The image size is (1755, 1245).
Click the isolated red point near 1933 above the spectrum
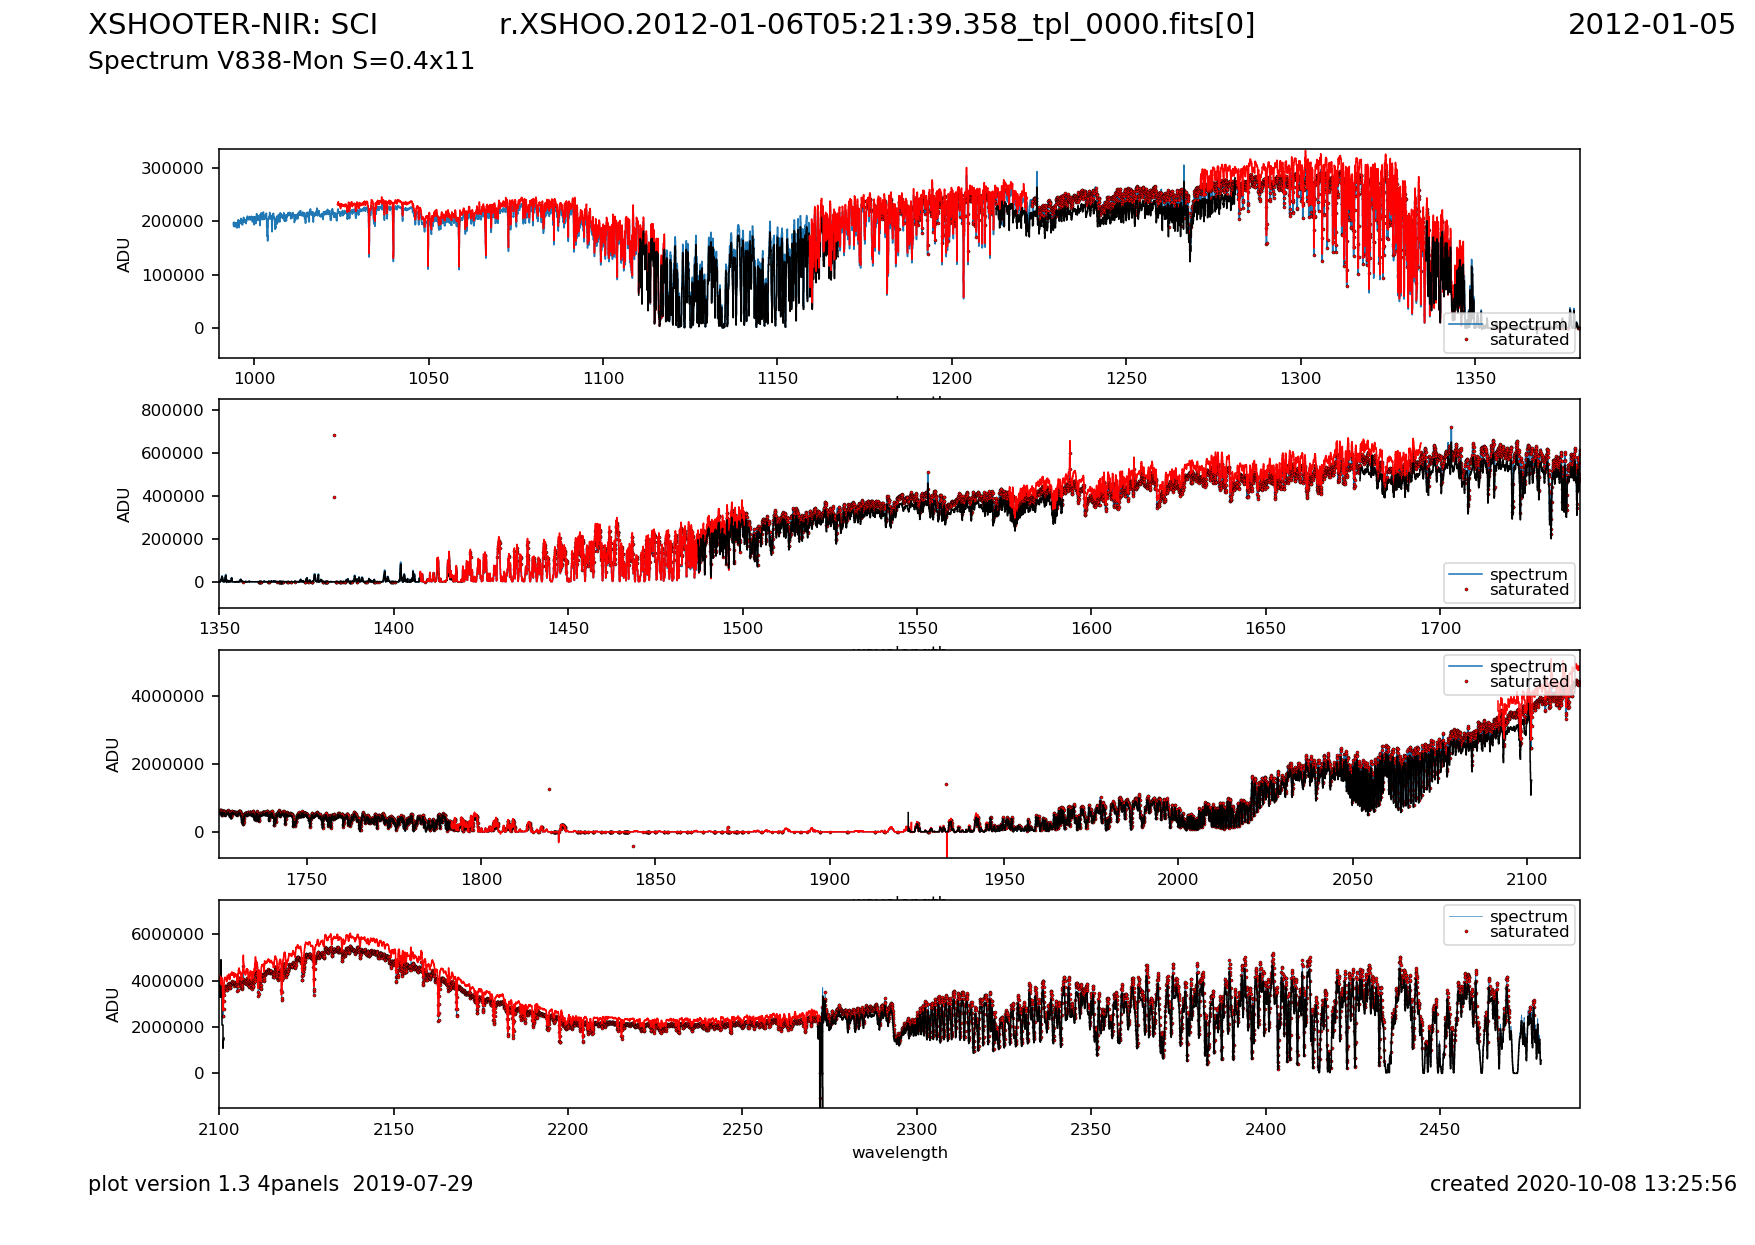tap(946, 784)
